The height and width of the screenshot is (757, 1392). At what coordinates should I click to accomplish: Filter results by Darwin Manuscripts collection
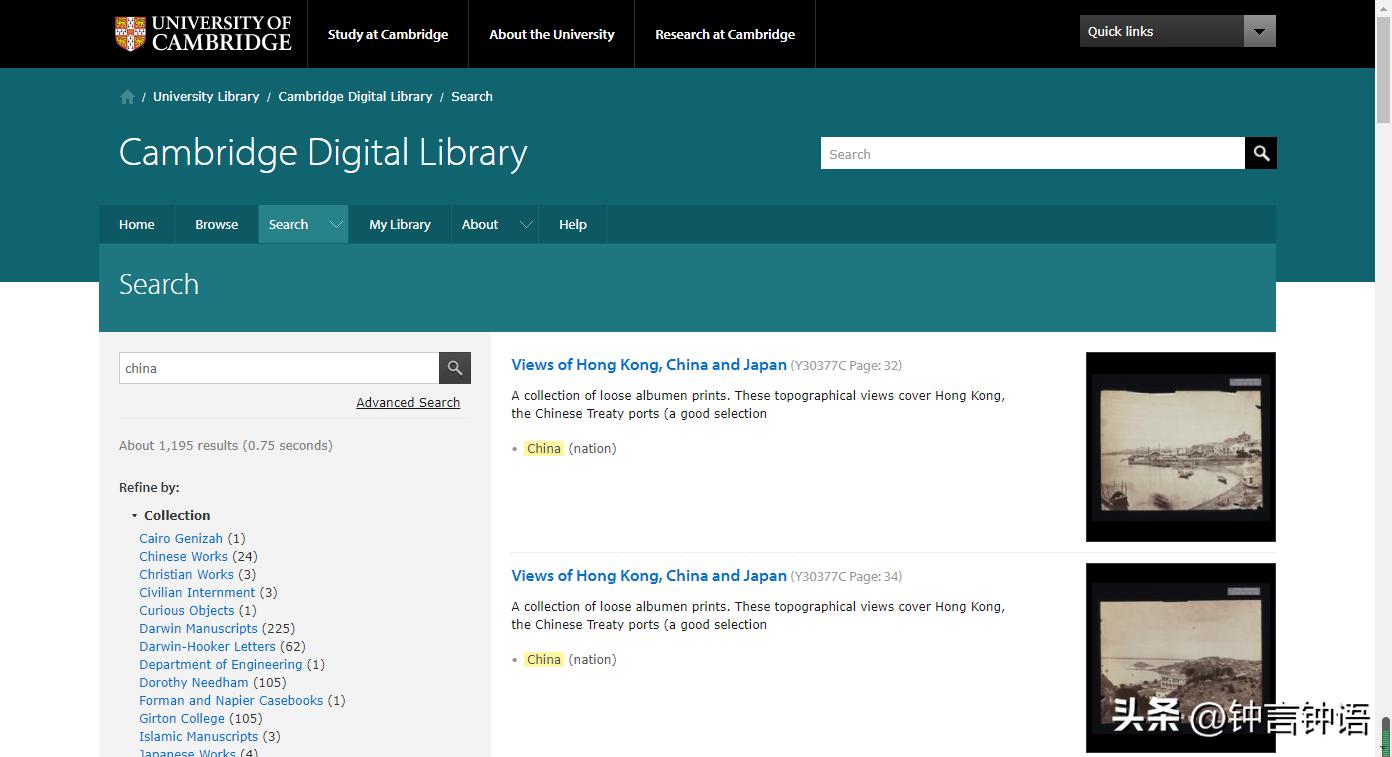coord(198,629)
